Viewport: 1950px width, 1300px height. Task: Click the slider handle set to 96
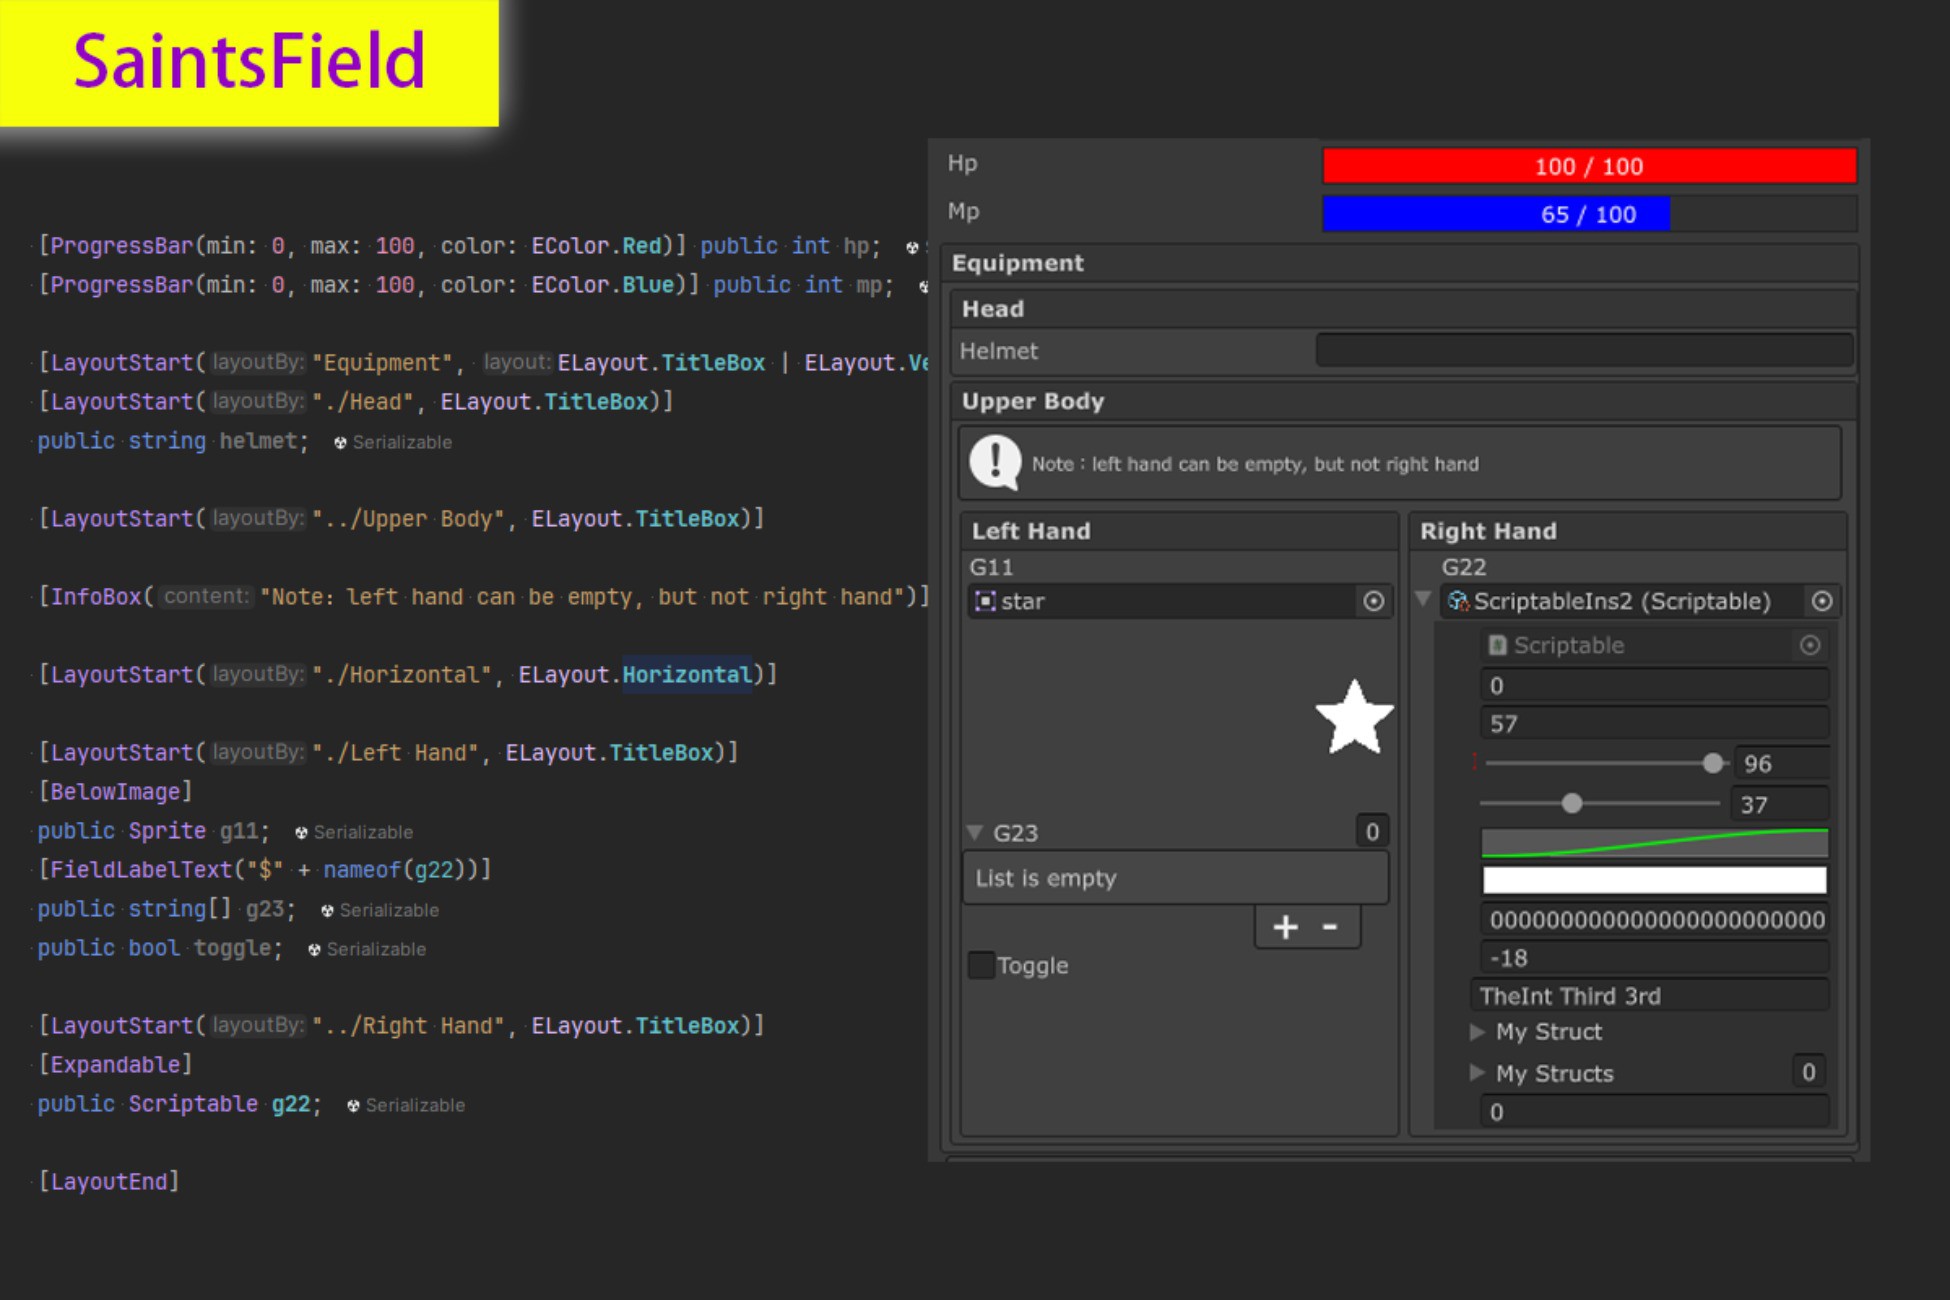click(1712, 762)
